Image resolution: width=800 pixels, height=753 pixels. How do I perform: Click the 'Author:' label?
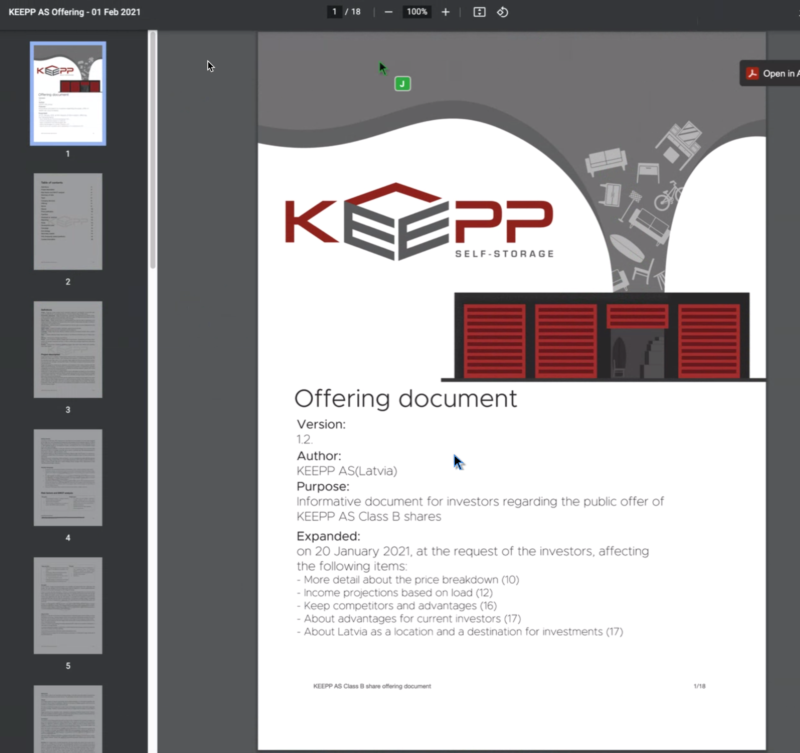pos(319,456)
